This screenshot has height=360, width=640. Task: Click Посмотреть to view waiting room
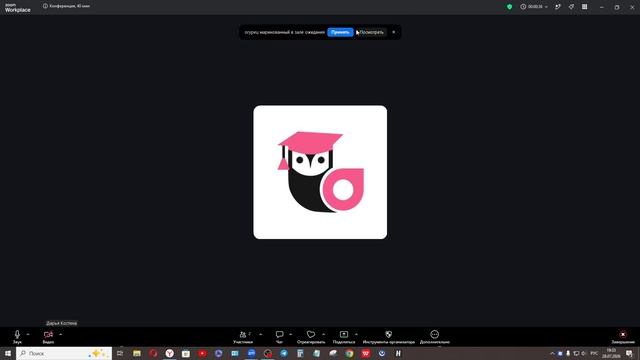(x=371, y=32)
